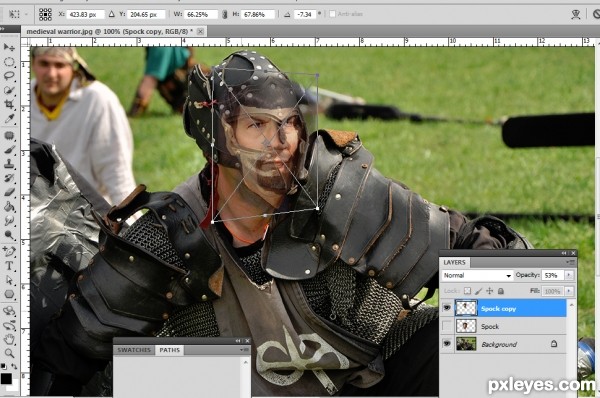Click the width percentage field
This screenshot has height=398, width=600.
coord(201,15)
